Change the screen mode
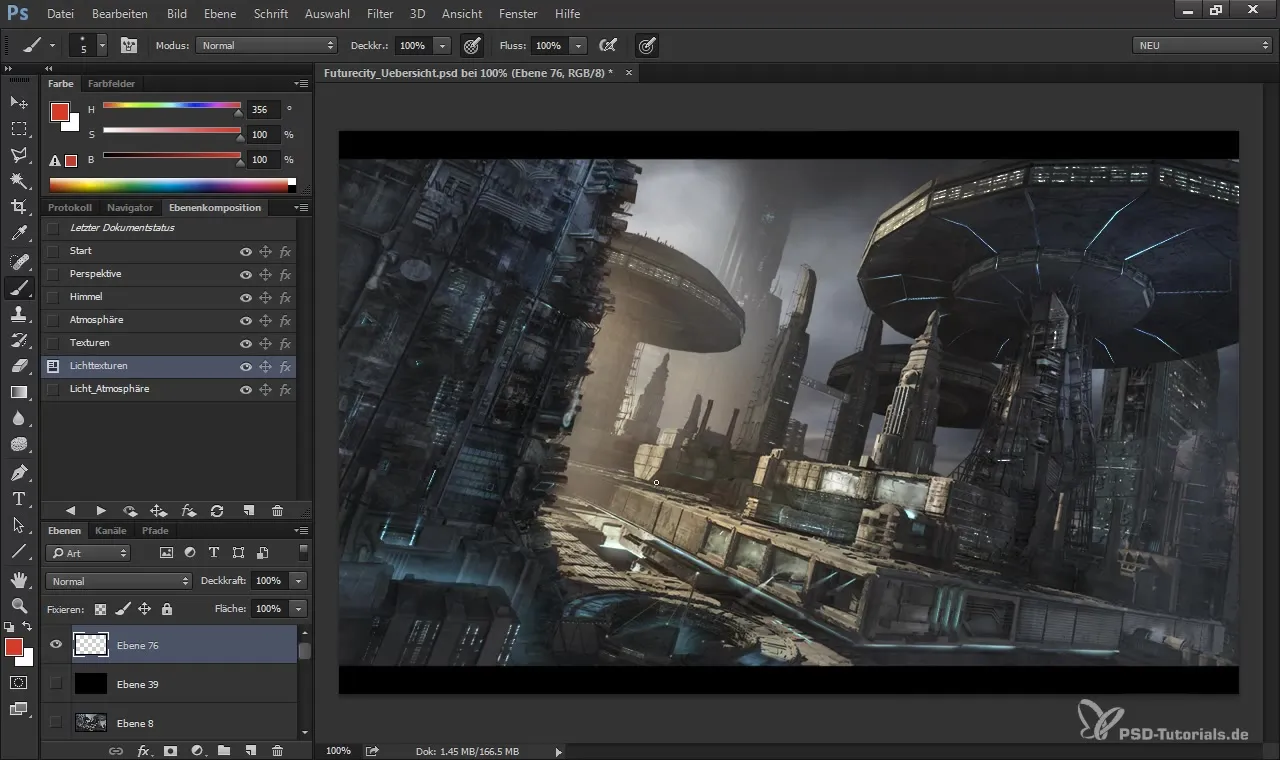Viewport: 1280px width, 760px height. pyautogui.click(x=19, y=709)
